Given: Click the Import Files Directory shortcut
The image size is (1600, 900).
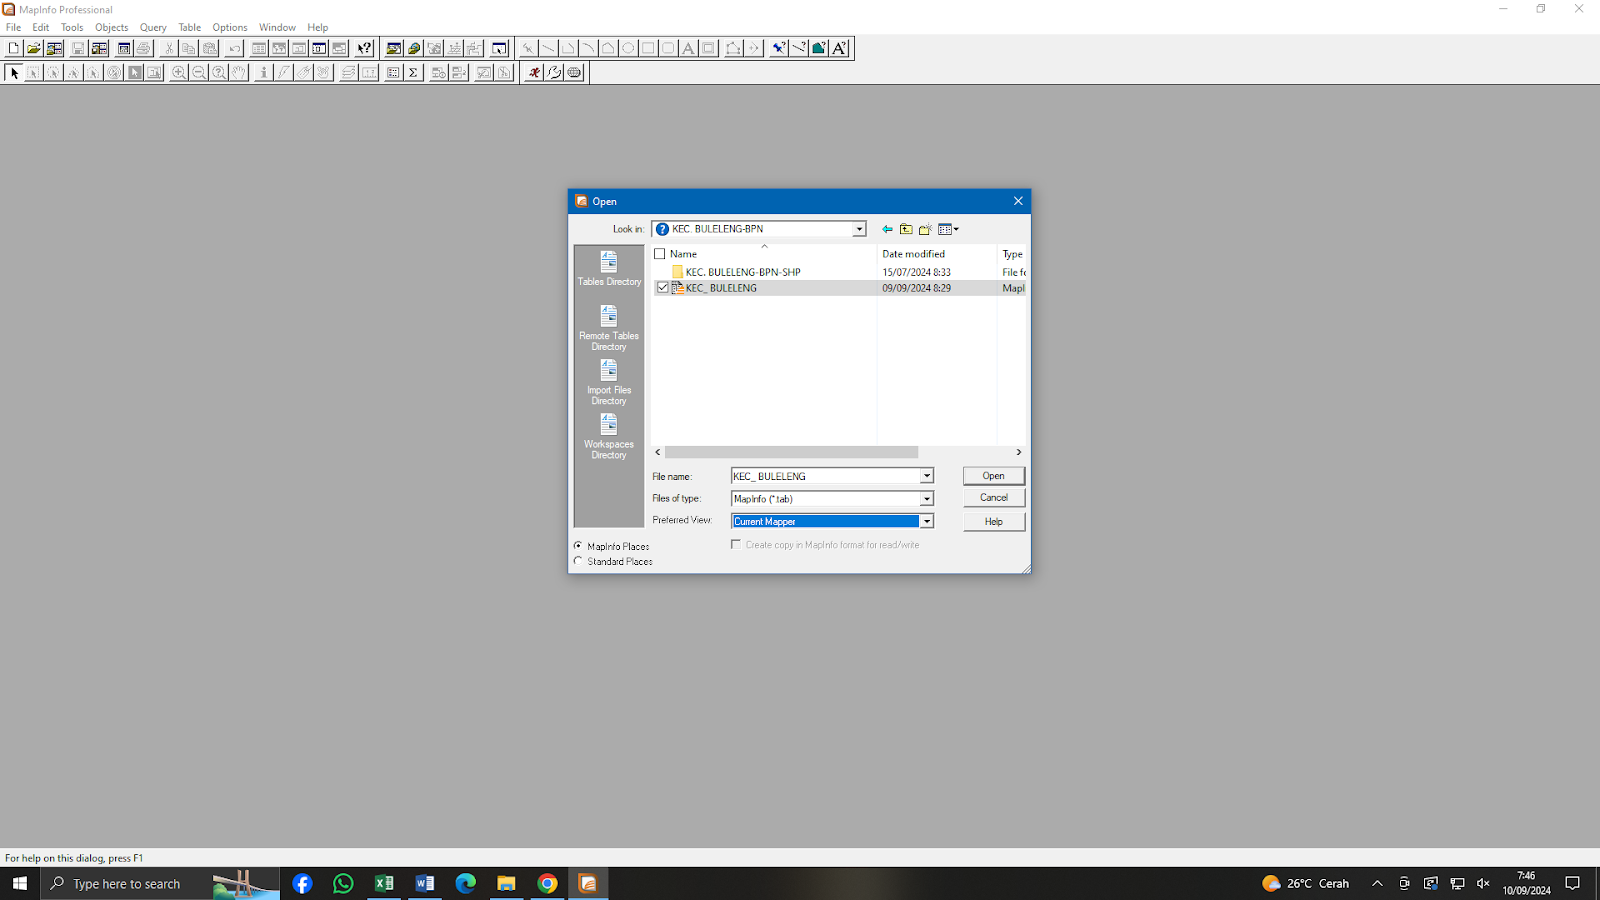Looking at the screenshot, I should click(609, 382).
